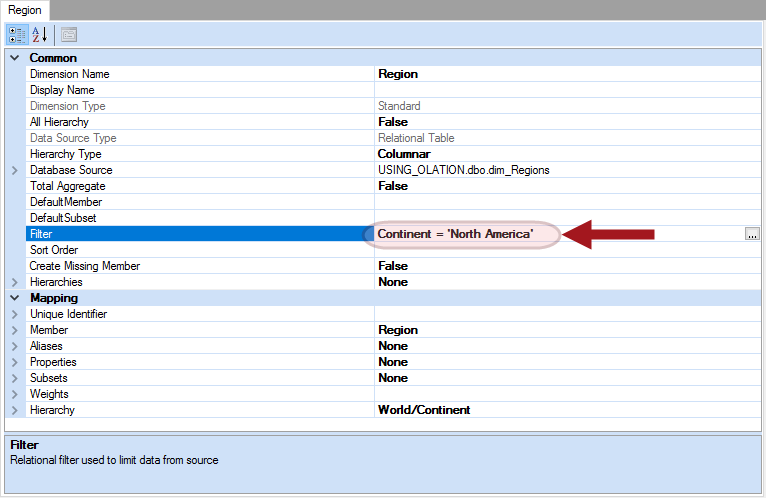Viewport: 766px width, 498px height.
Task: Select the Region tab
Action: coord(25,9)
